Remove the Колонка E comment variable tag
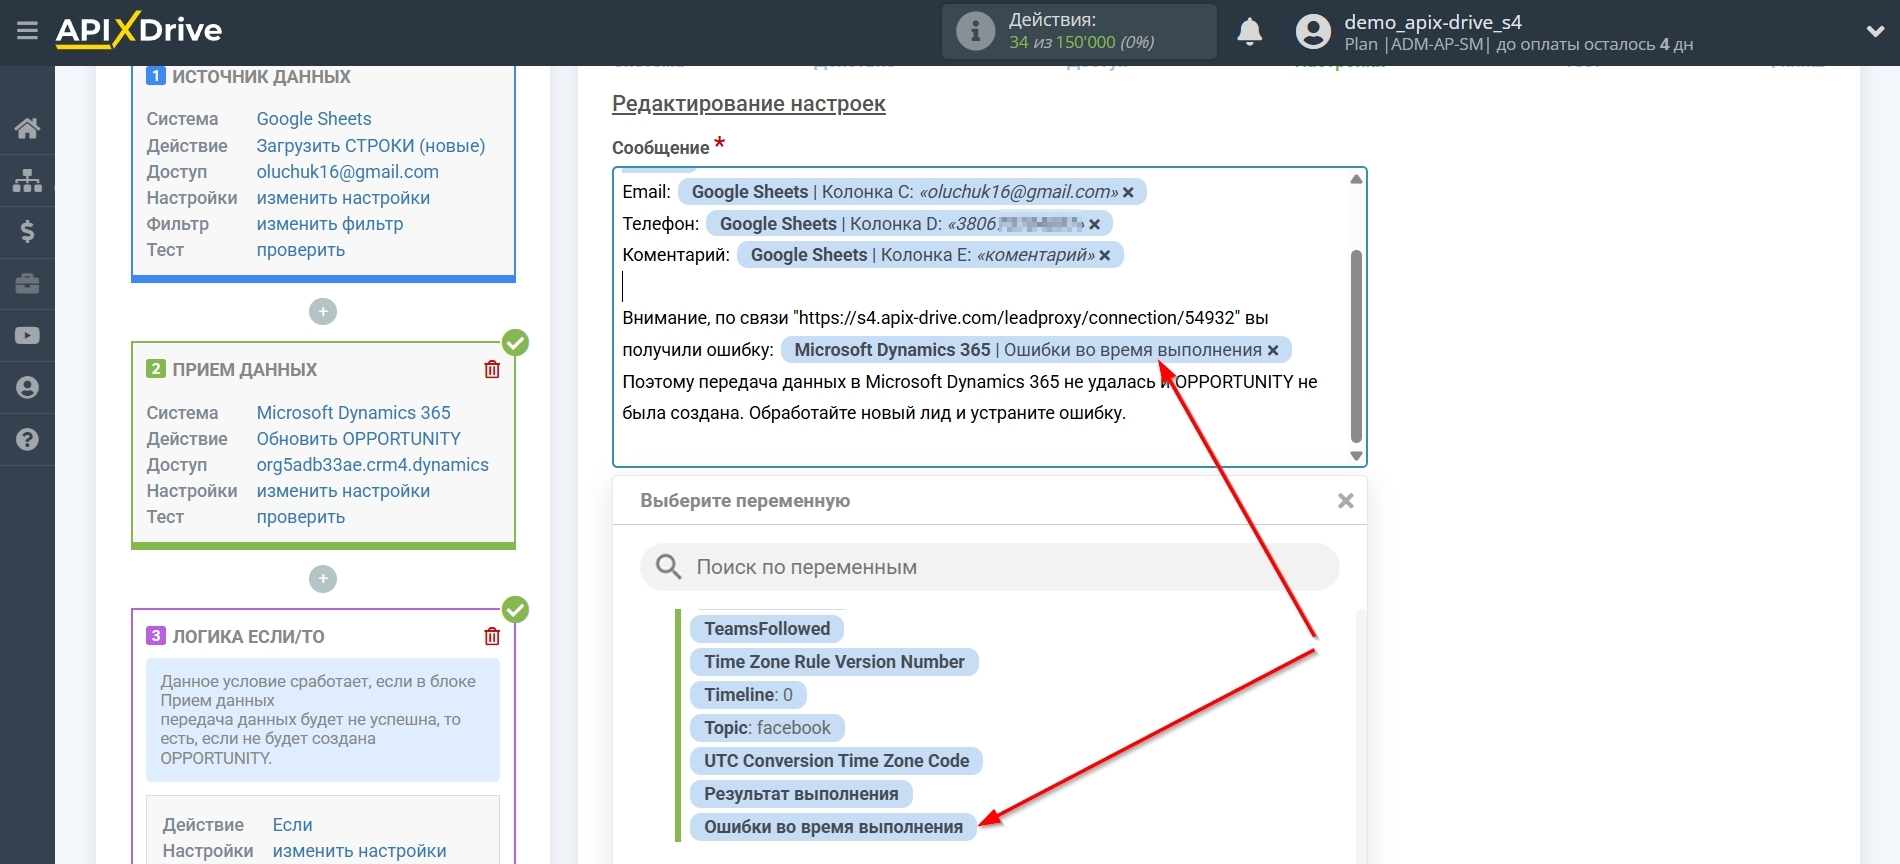The height and width of the screenshot is (864, 1900). point(1105,255)
